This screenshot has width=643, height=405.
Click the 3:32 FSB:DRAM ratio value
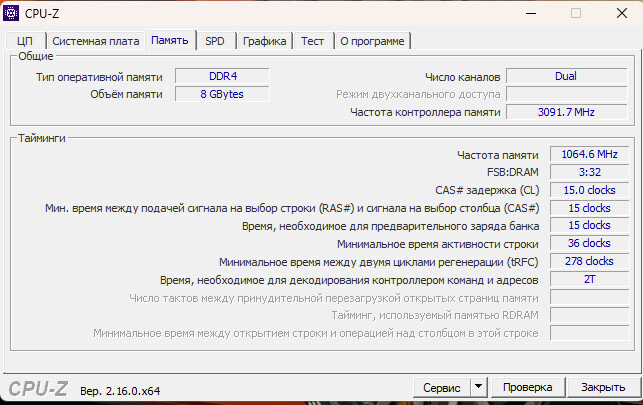pos(589,172)
